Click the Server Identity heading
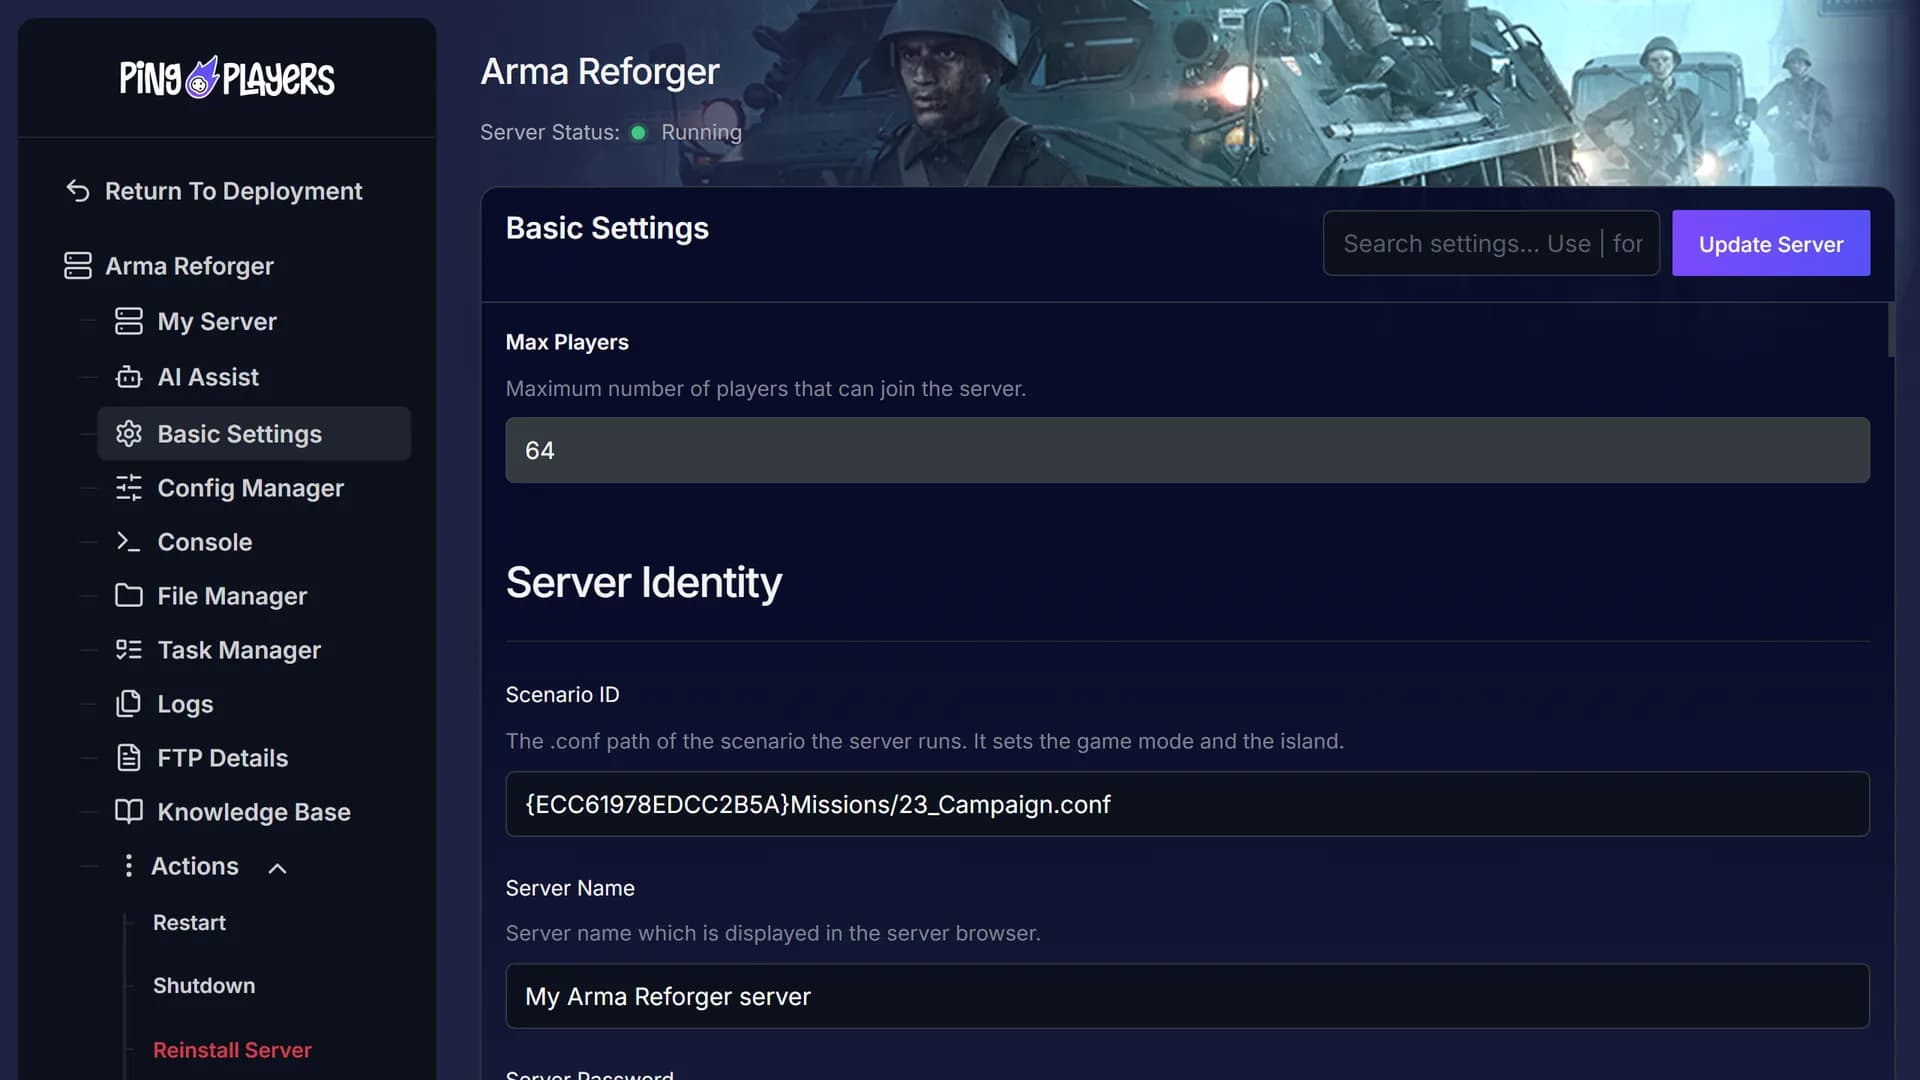This screenshot has height=1080, width=1920. tap(644, 582)
